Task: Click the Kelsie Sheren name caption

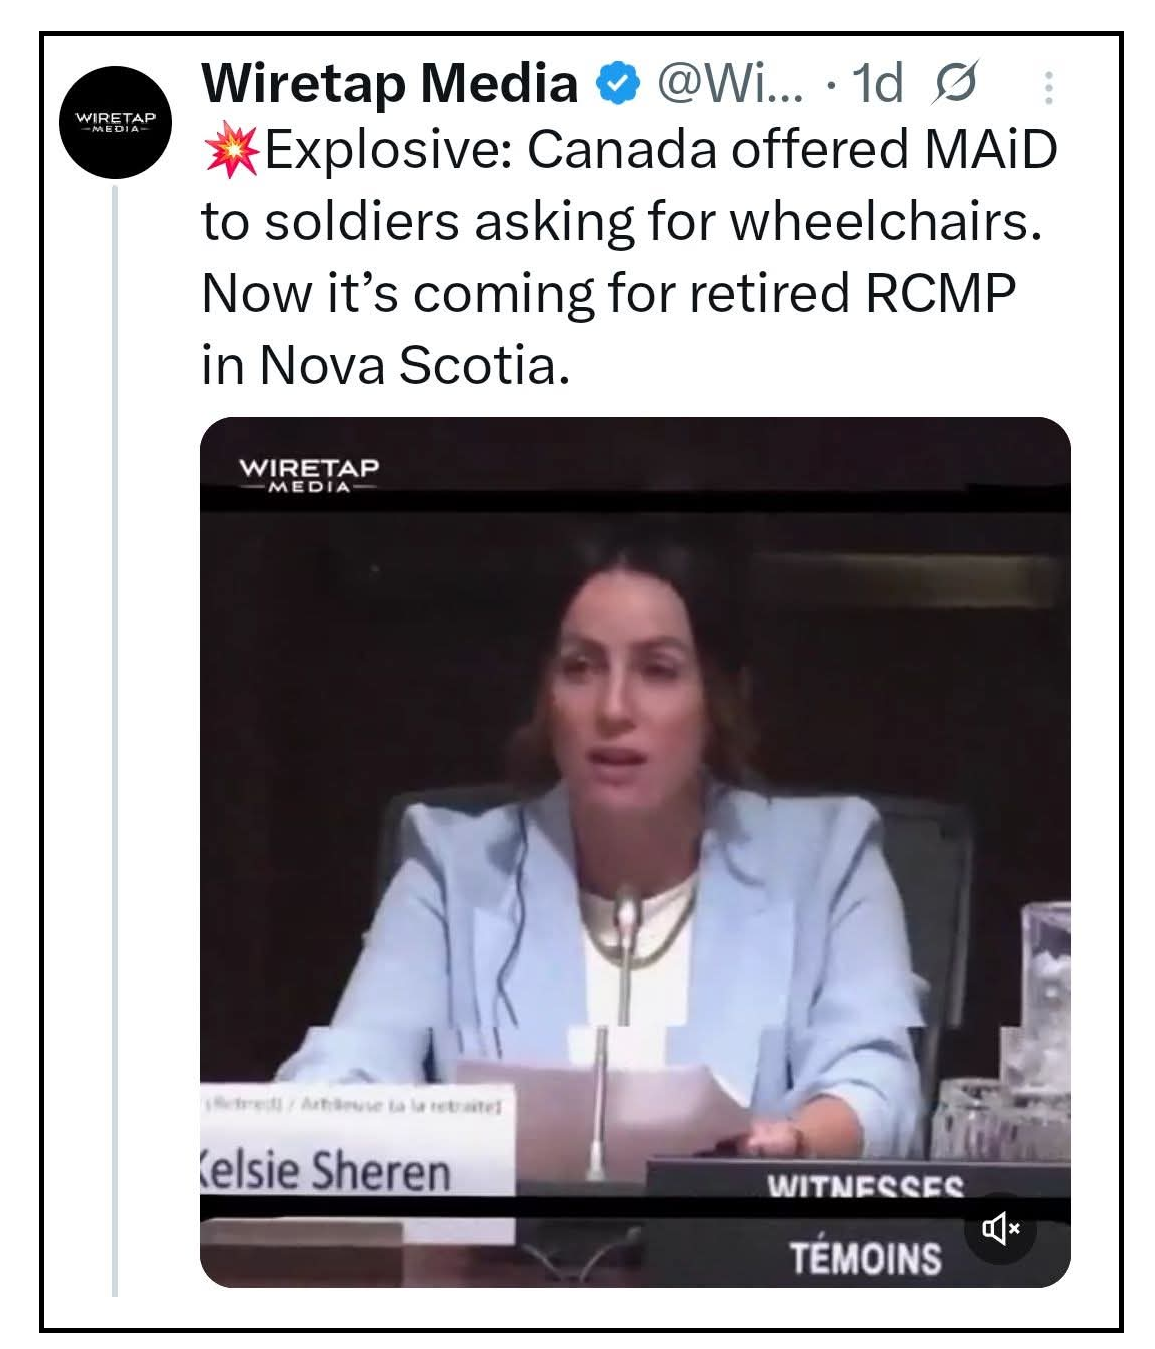Action: coord(326,1169)
